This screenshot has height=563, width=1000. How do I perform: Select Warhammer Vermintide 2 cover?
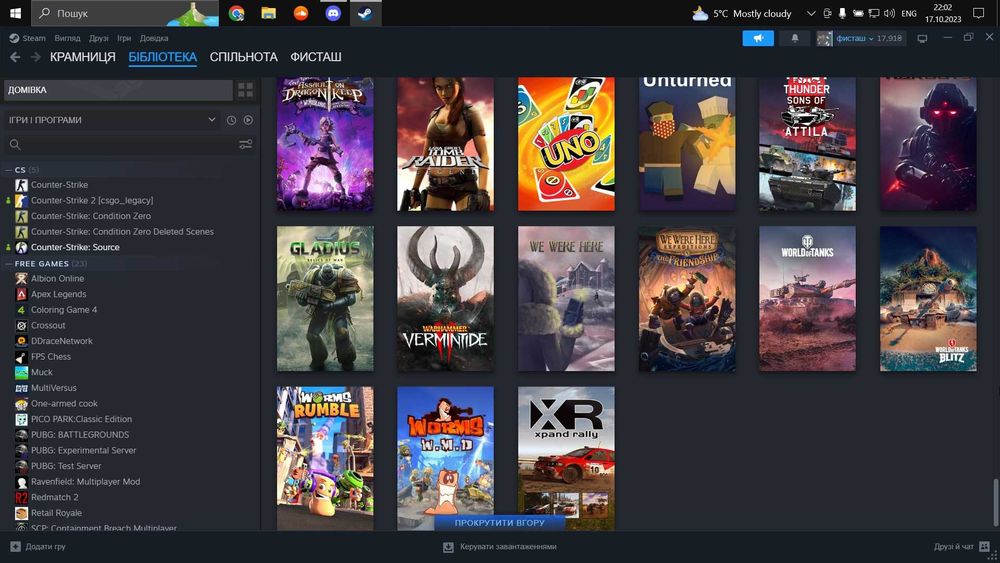coord(445,298)
